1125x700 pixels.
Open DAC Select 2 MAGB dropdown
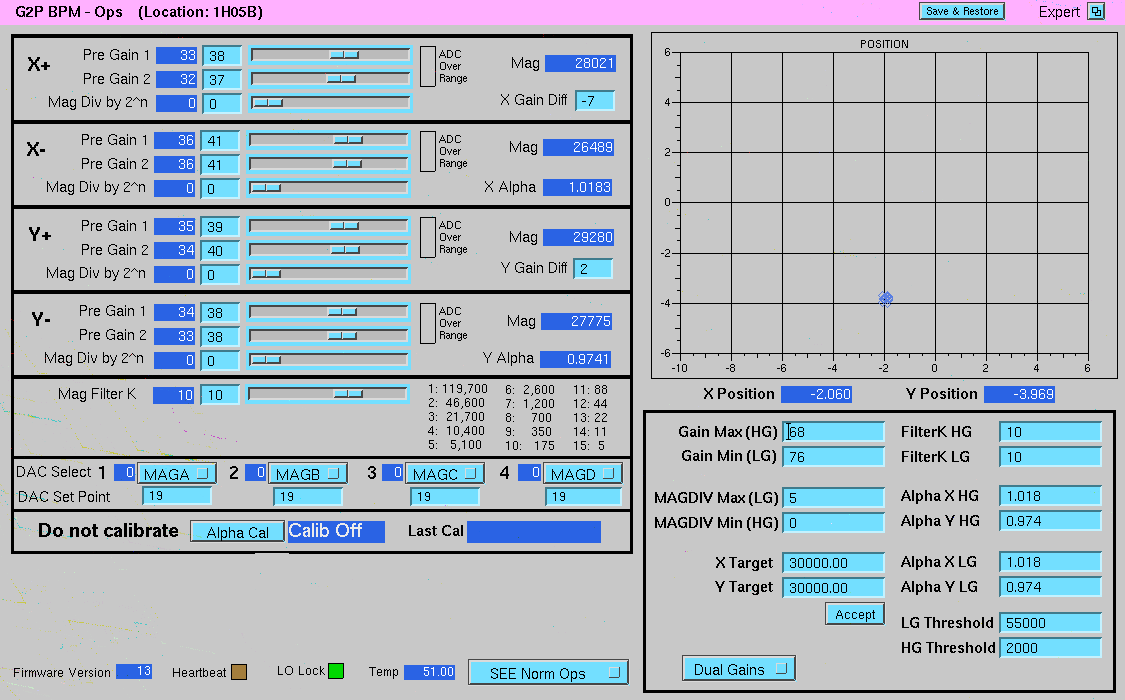pos(308,474)
